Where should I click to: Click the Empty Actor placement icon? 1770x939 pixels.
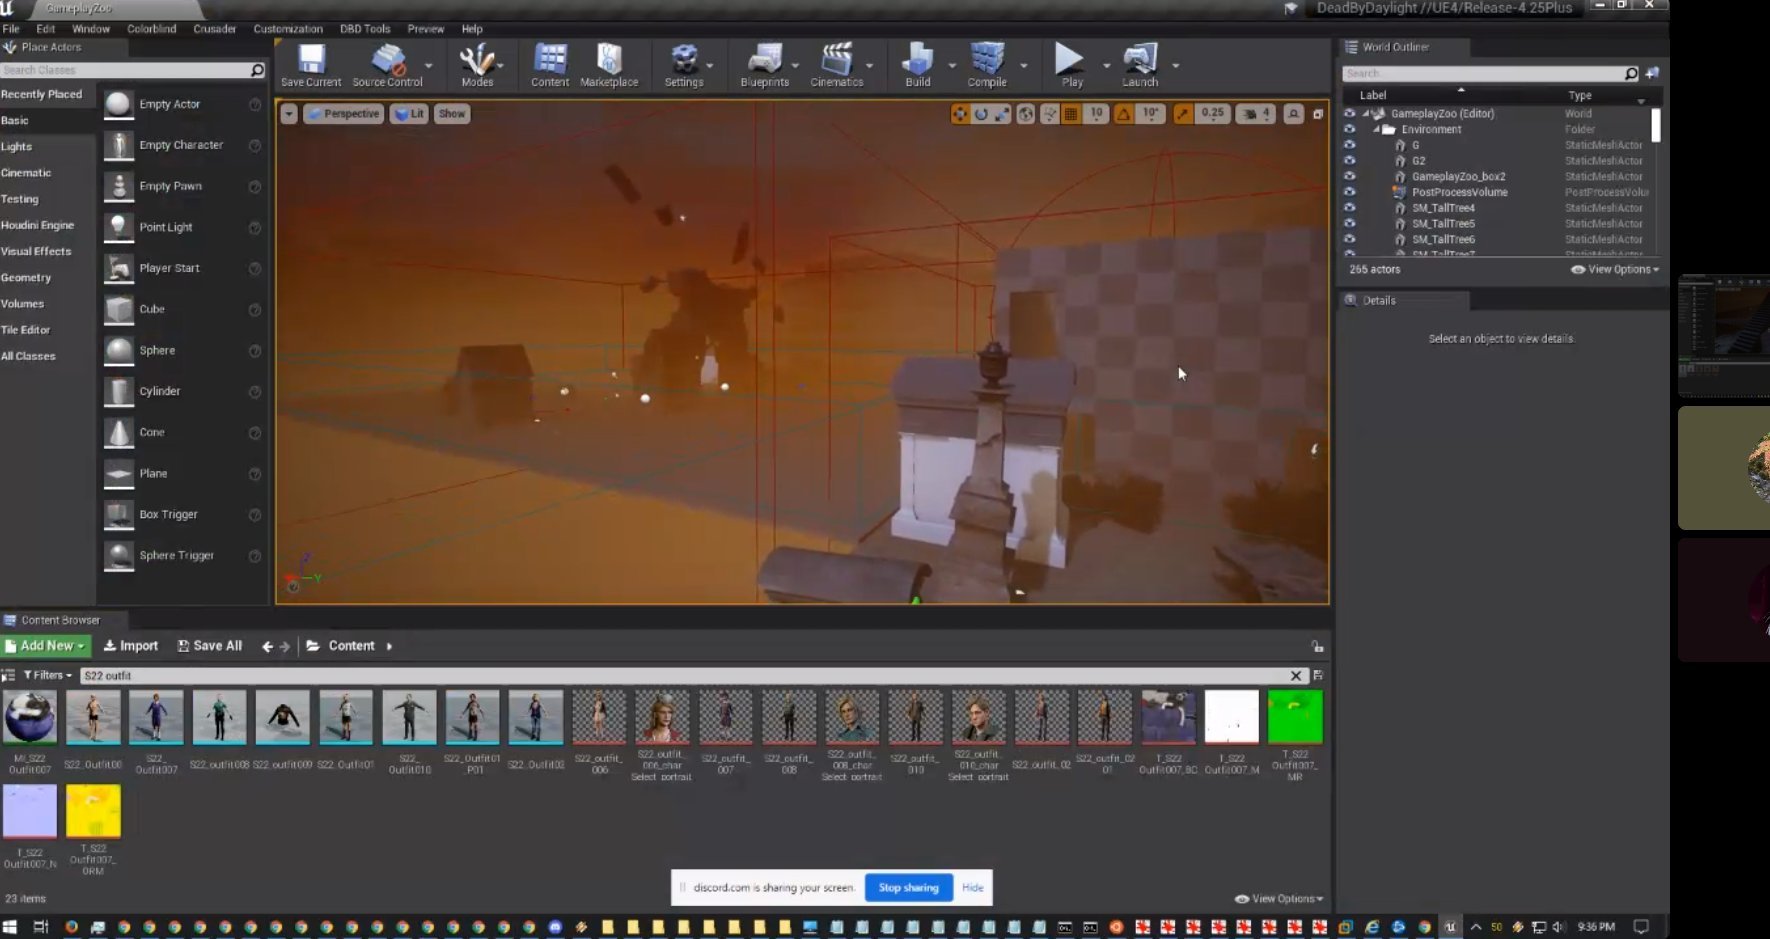click(119, 104)
